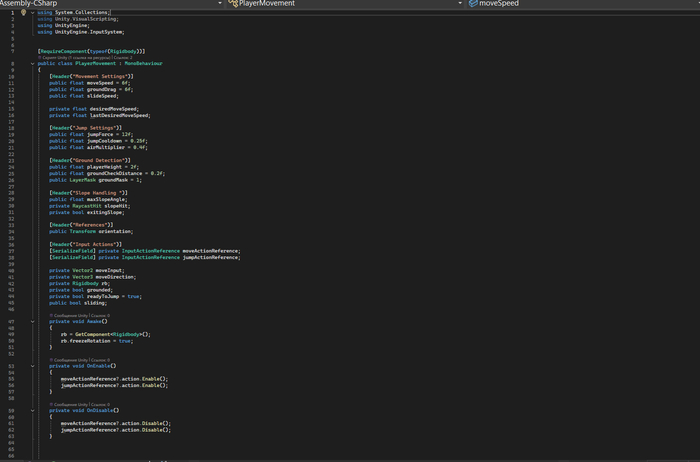Click the MonoBehaviour base class name
The width and height of the screenshot is (700, 462).
click(143, 63)
